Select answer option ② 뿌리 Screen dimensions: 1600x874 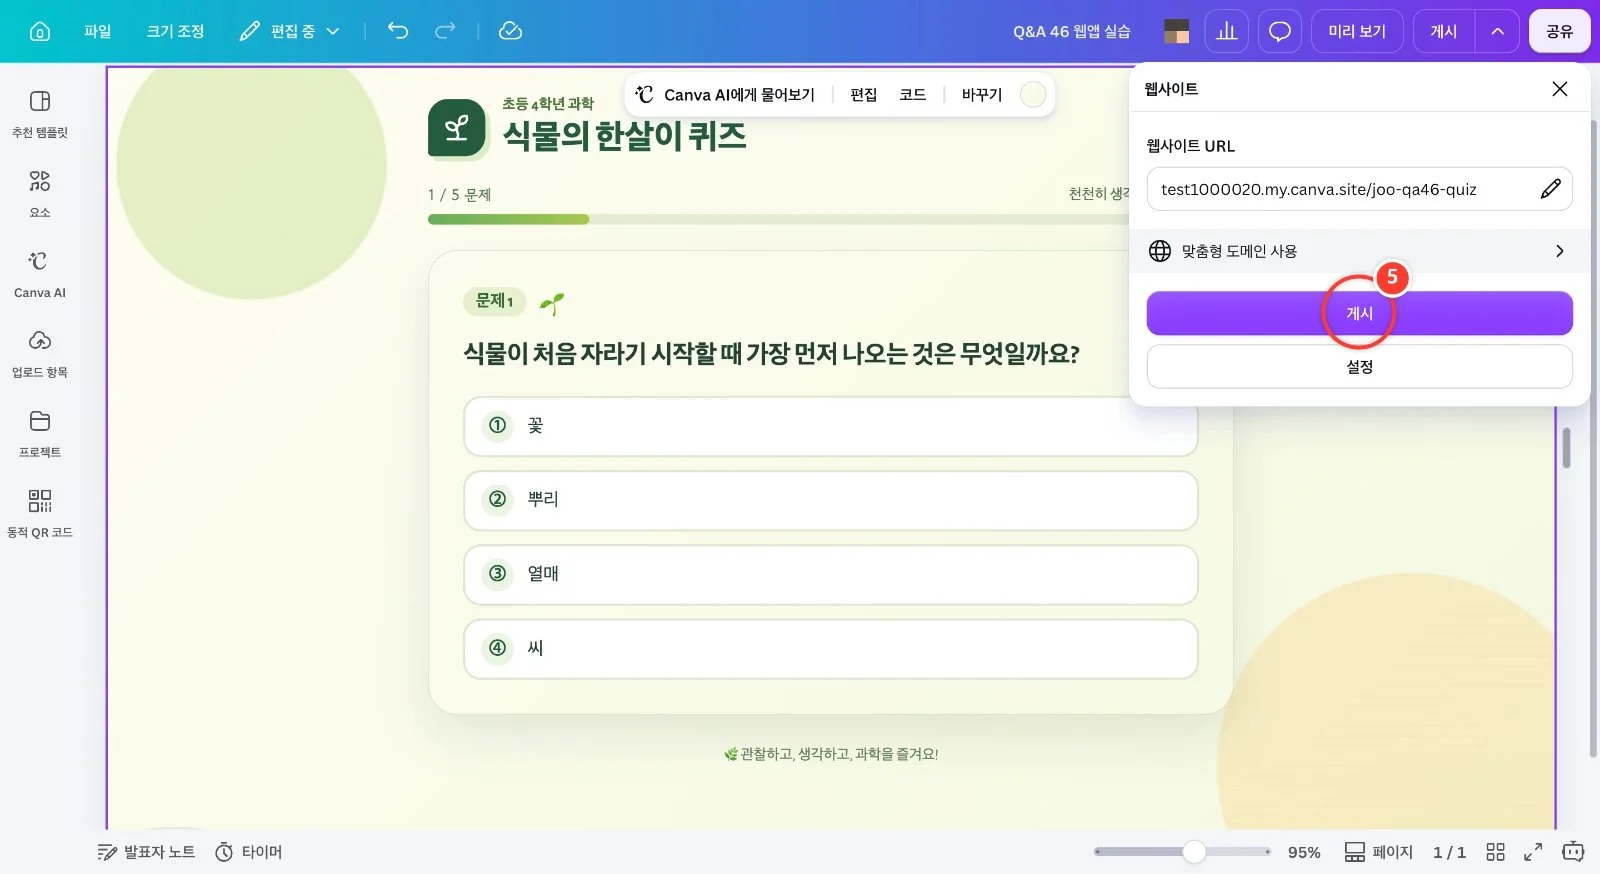(831, 500)
